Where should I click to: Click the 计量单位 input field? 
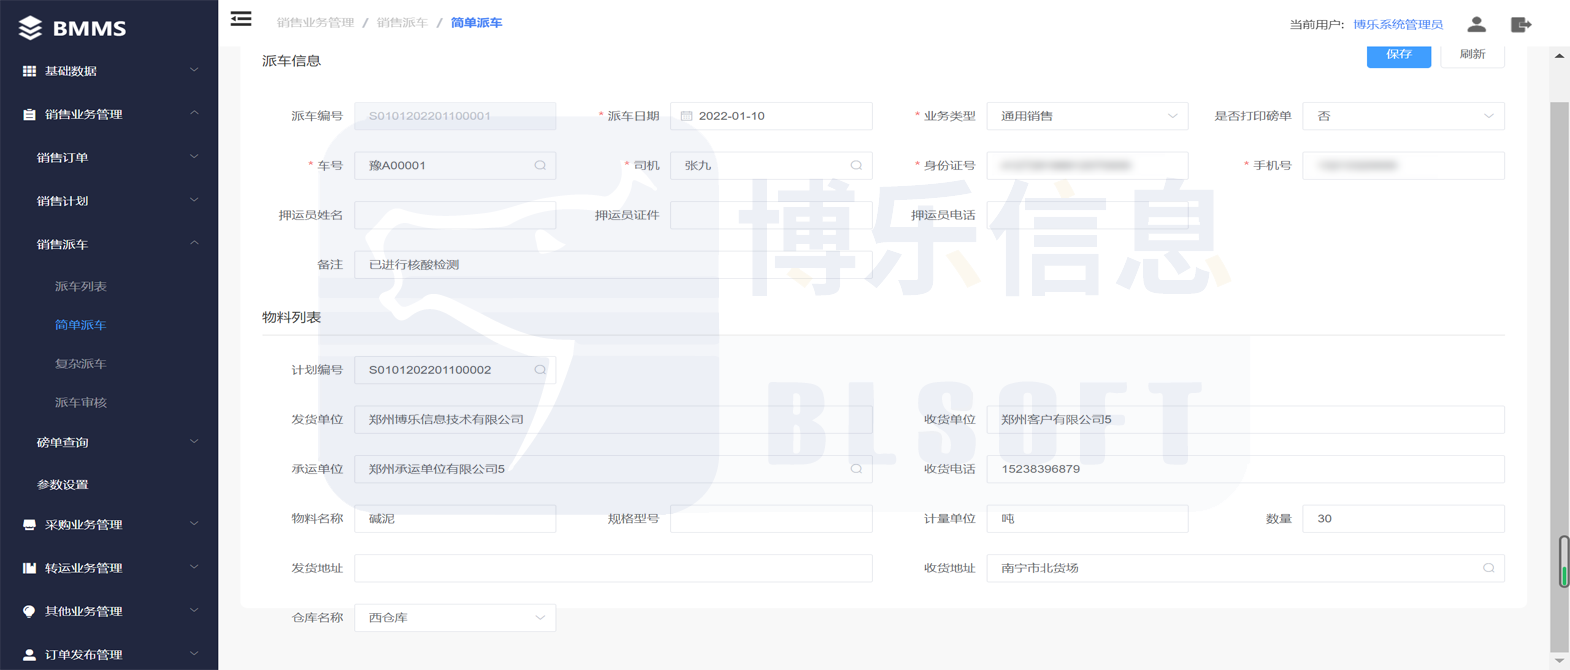click(x=1087, y=519)
